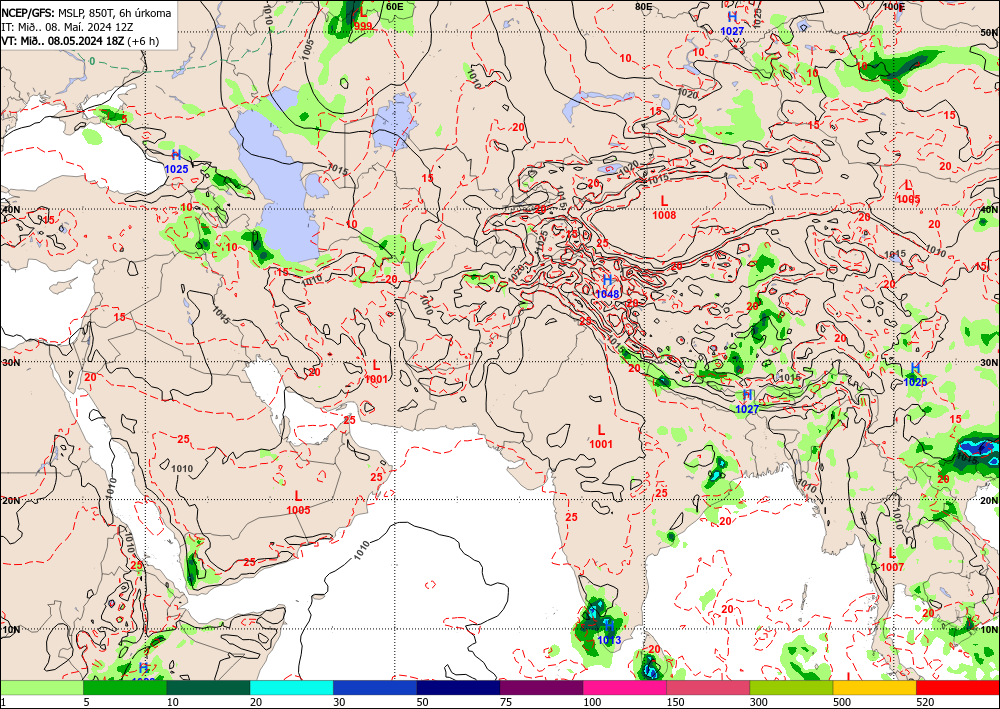Click the L 1008 low pressure label
1000x709 pixels.
(x=664, y=208)
